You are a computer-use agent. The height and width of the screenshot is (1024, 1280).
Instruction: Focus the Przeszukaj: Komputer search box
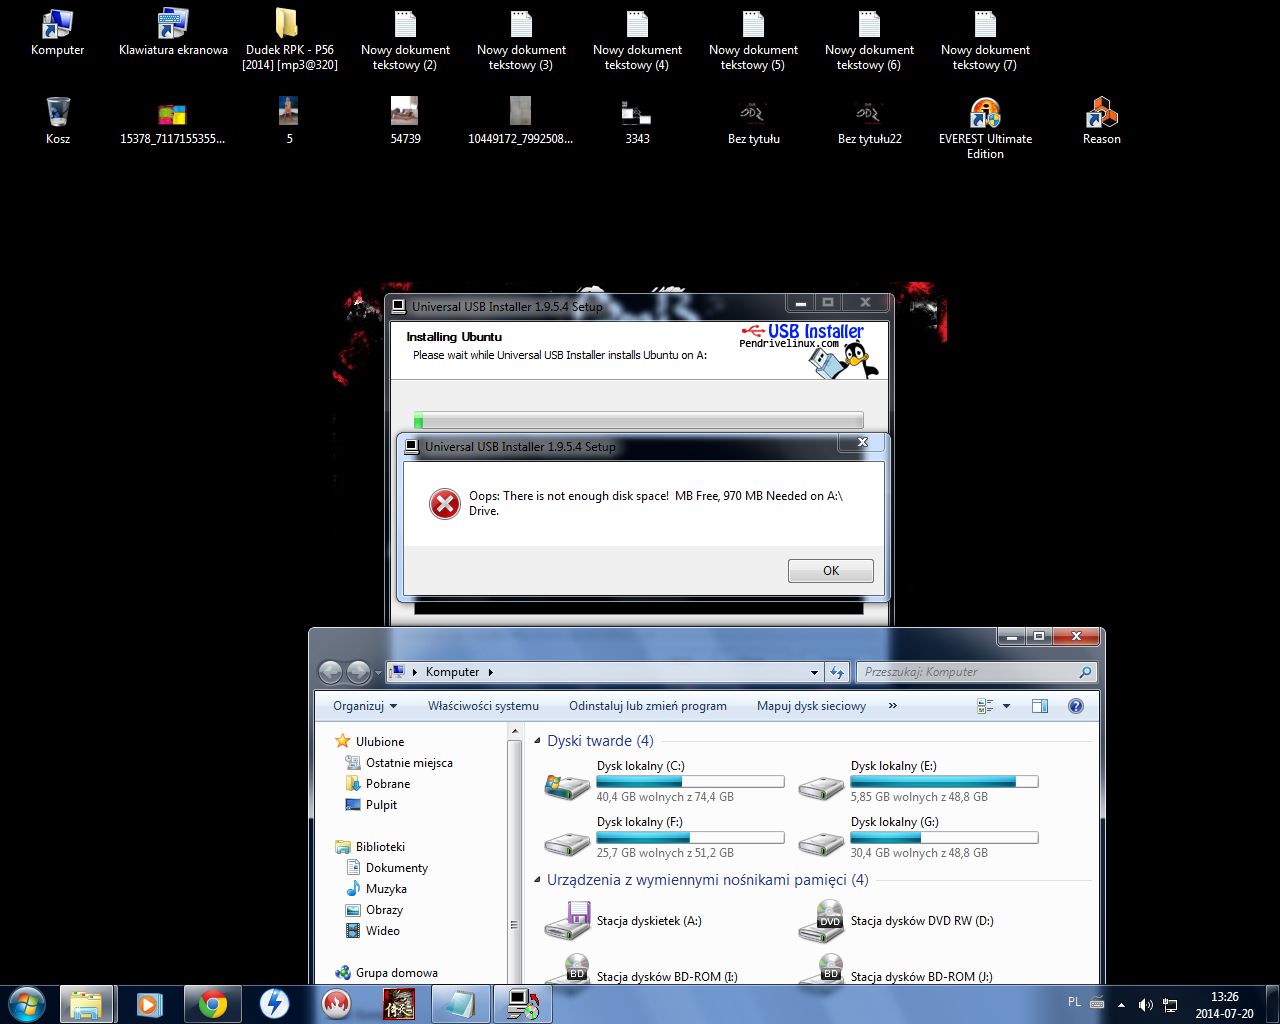(x=977, y=672)
